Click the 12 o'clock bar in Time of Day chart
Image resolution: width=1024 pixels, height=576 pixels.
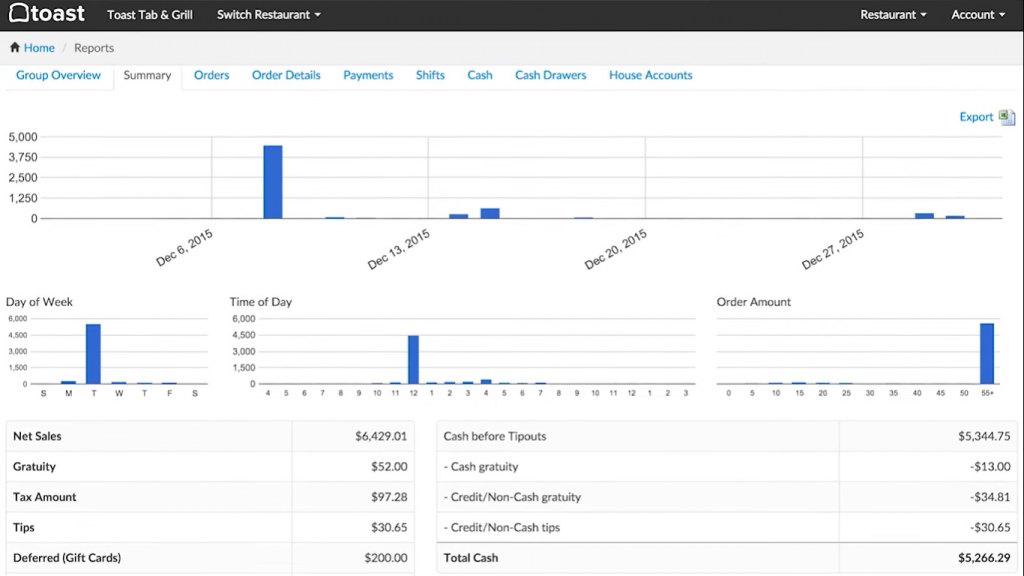(413, 360)
